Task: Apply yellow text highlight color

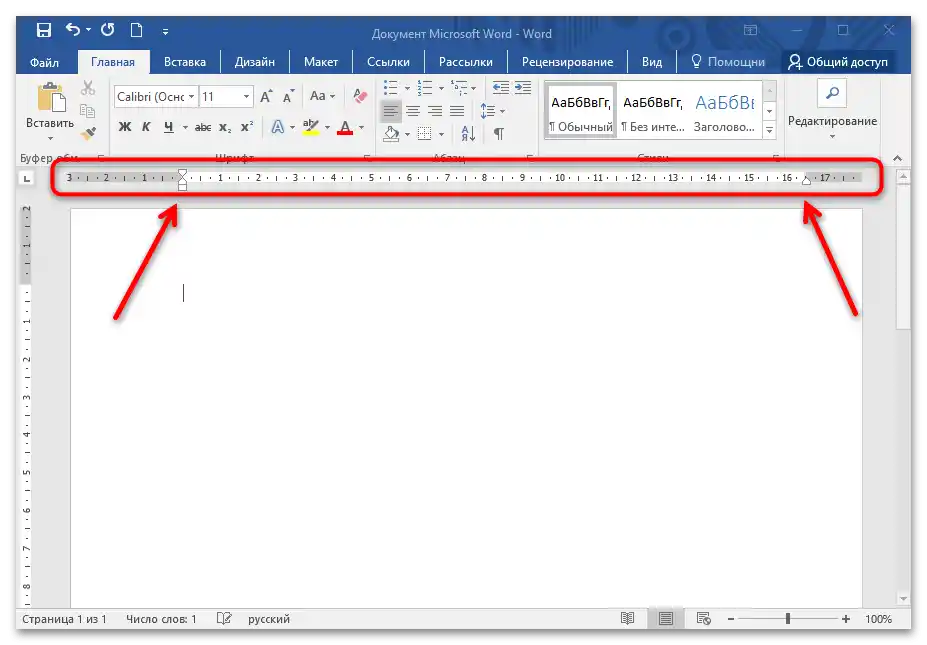Action: click(311, 127)
